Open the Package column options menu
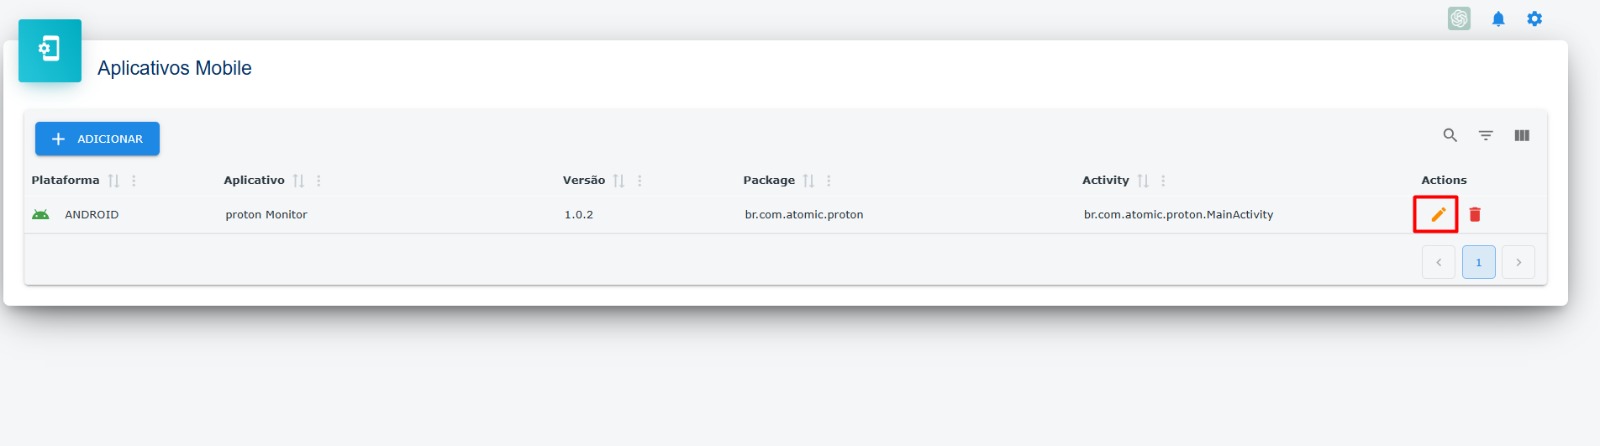Screen dimensions: 1600x446 [829, 181]
